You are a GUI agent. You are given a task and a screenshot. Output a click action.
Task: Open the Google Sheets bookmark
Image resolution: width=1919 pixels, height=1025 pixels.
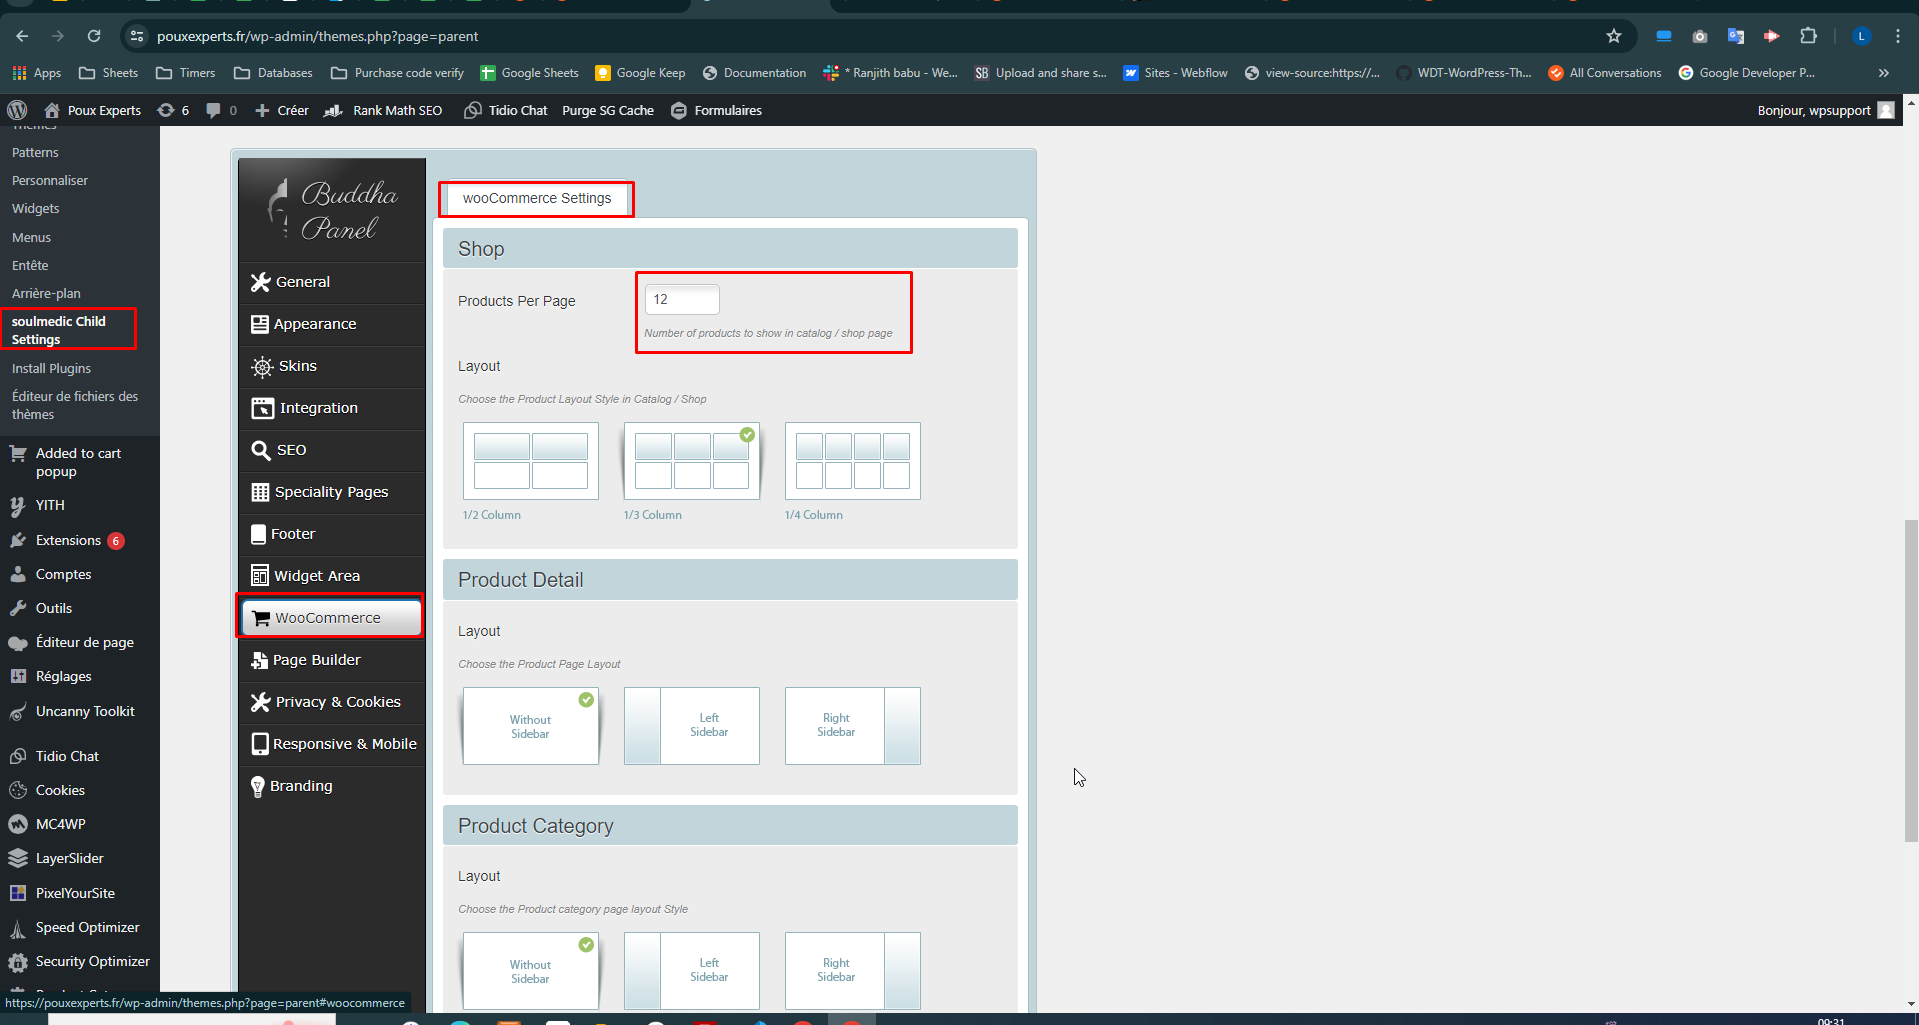530,73
